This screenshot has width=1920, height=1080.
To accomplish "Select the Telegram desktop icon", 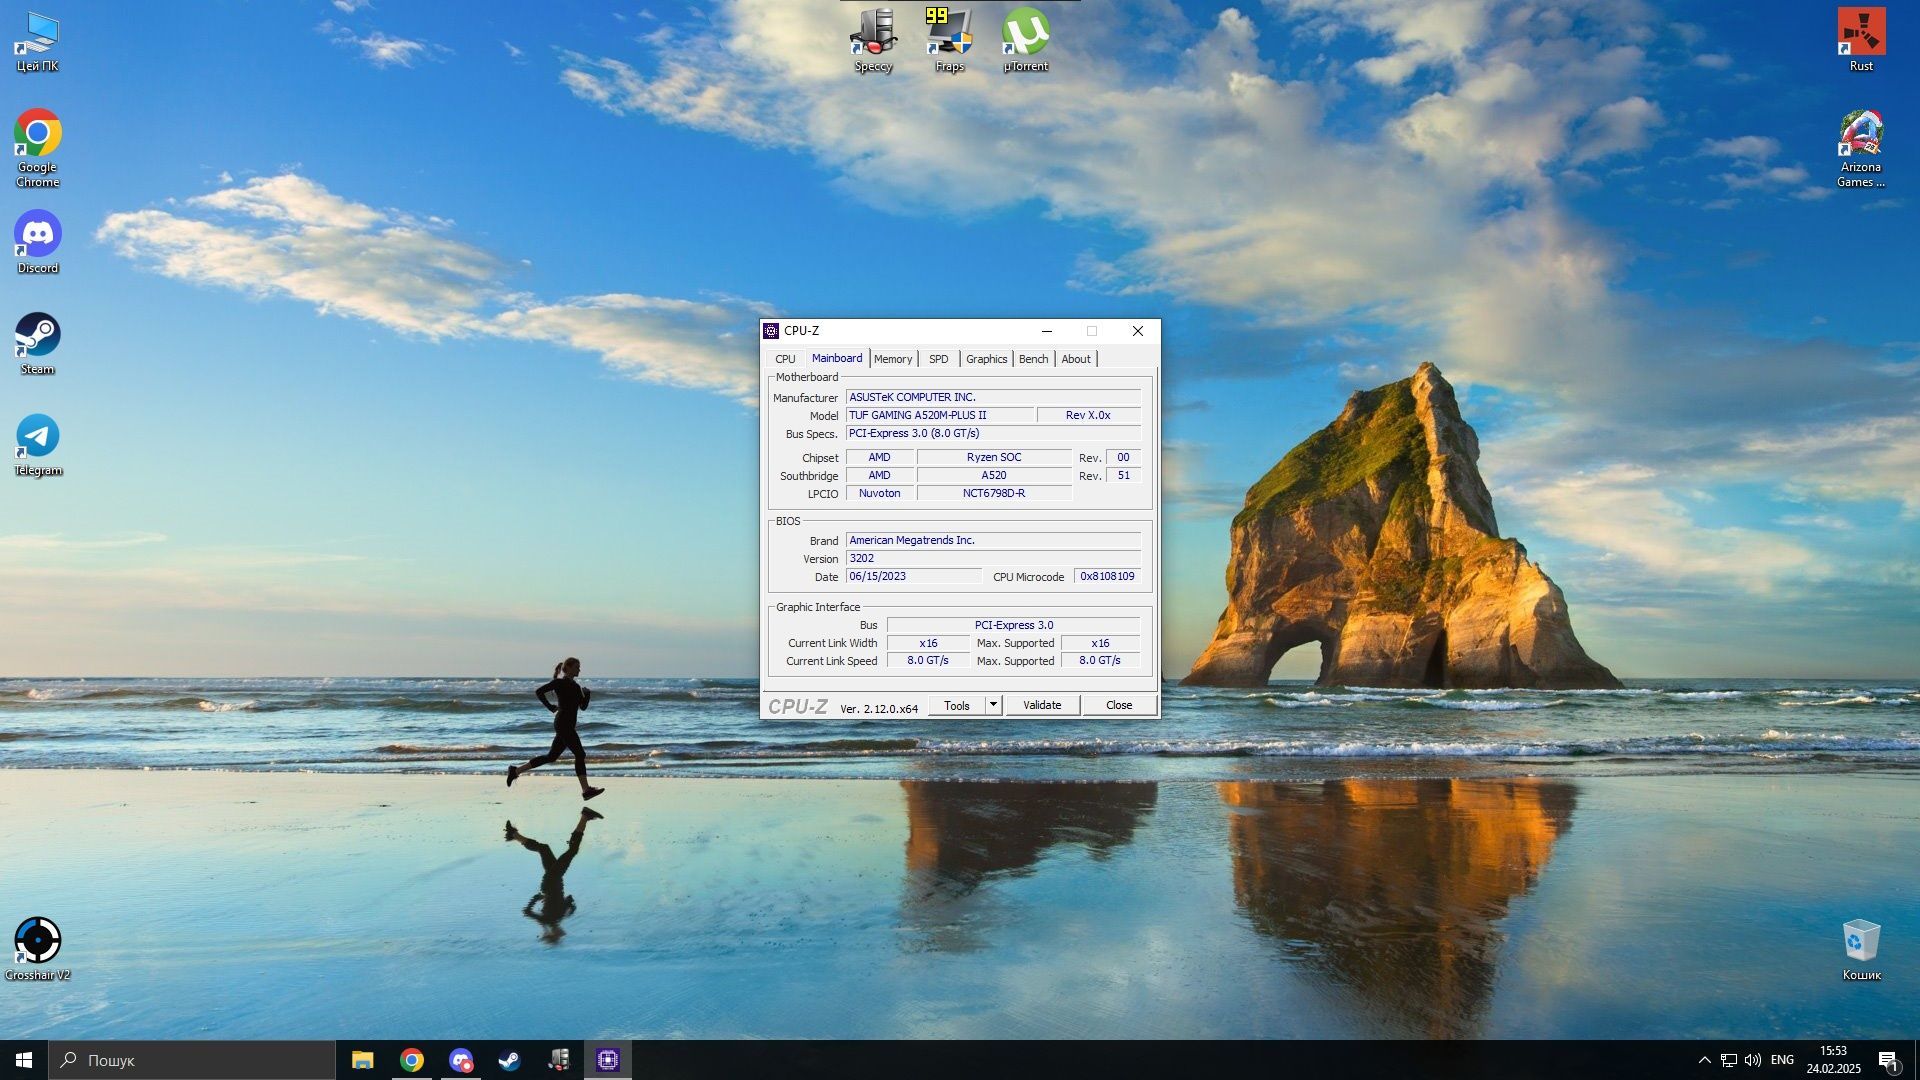I will click(x=38, y=445).
